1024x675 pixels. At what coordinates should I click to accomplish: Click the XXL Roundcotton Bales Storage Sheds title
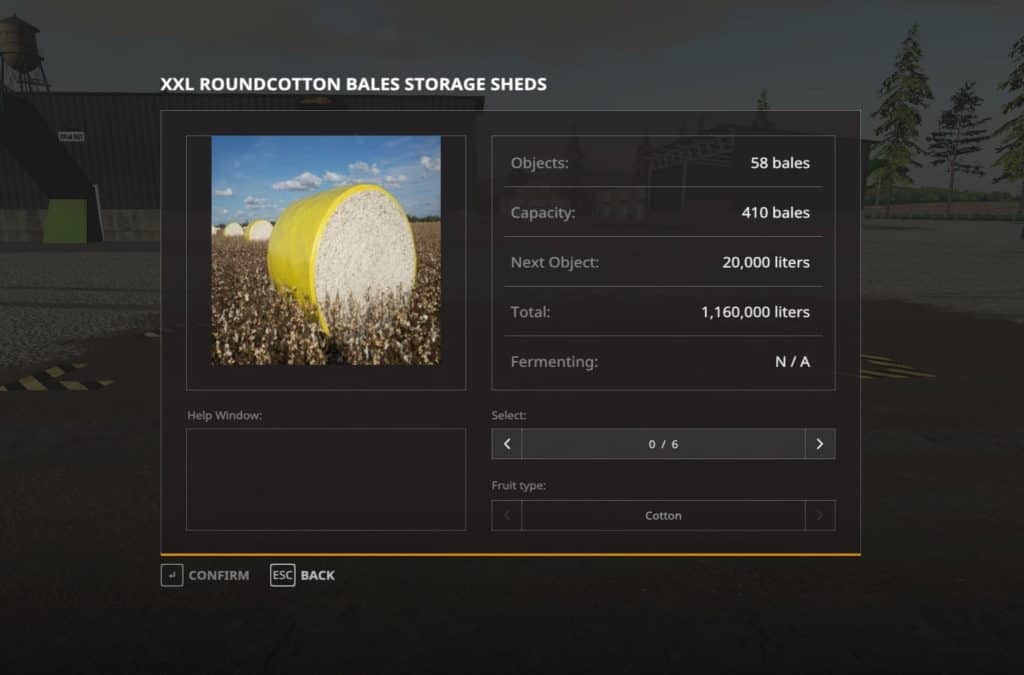click(x=355, y=84)
